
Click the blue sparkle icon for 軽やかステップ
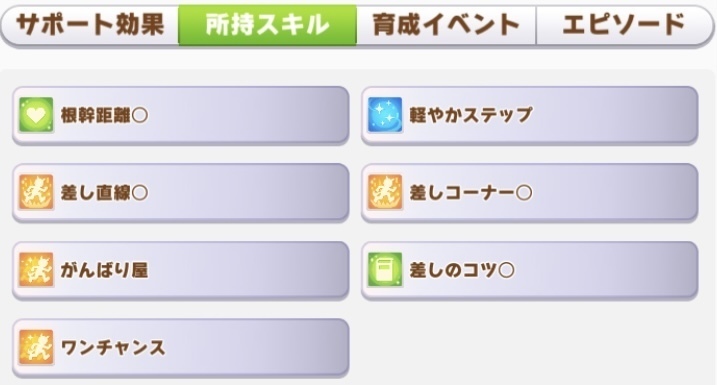click(385, 115)
